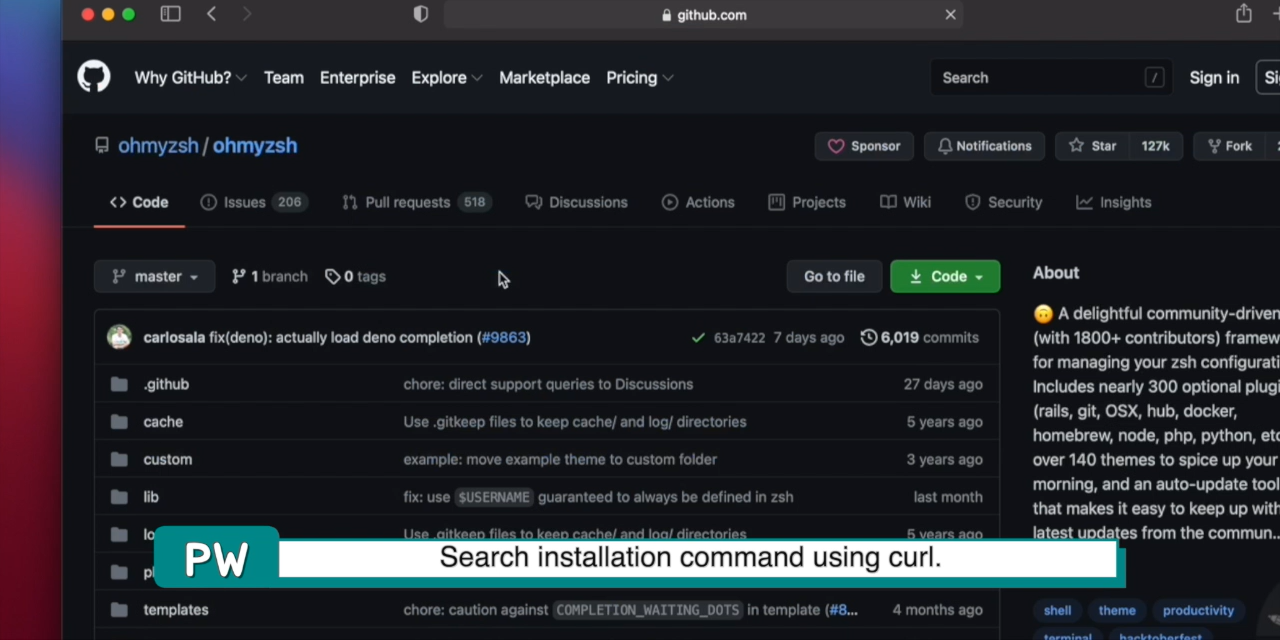The height and width of the screenshot is (640, 1280).
Task: Go back with Safari back arrow
Action: coord(211,14)
